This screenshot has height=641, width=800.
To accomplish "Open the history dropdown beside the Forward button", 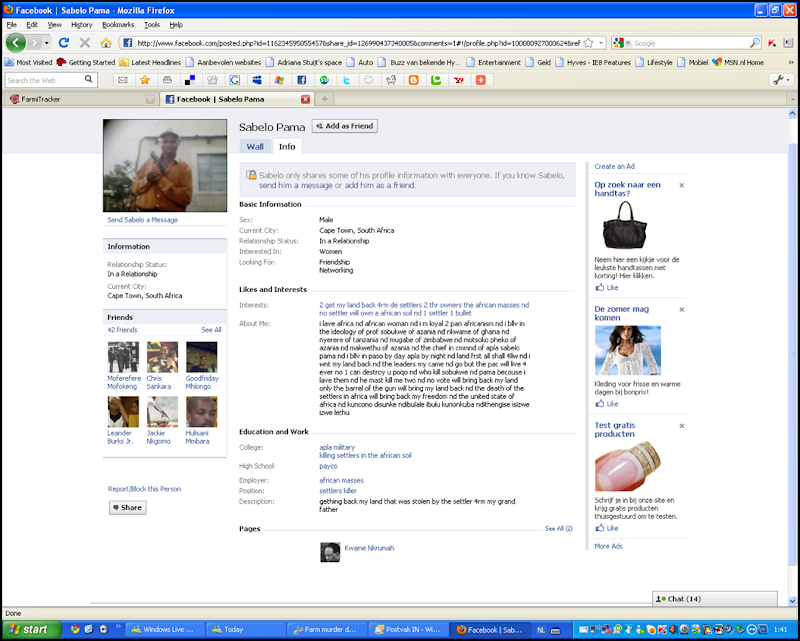I will point(46,43).
